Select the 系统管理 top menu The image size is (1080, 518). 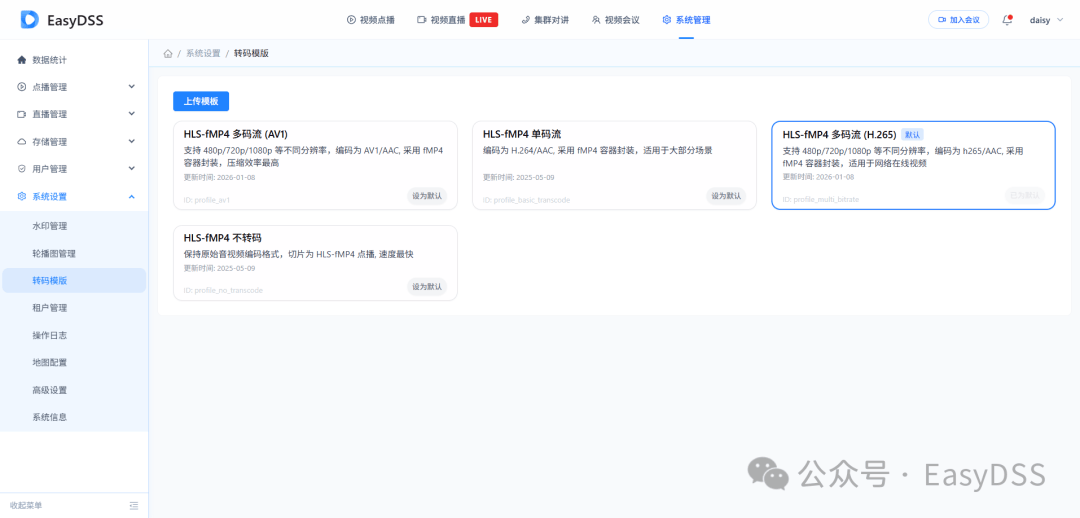tap(686, 20)
